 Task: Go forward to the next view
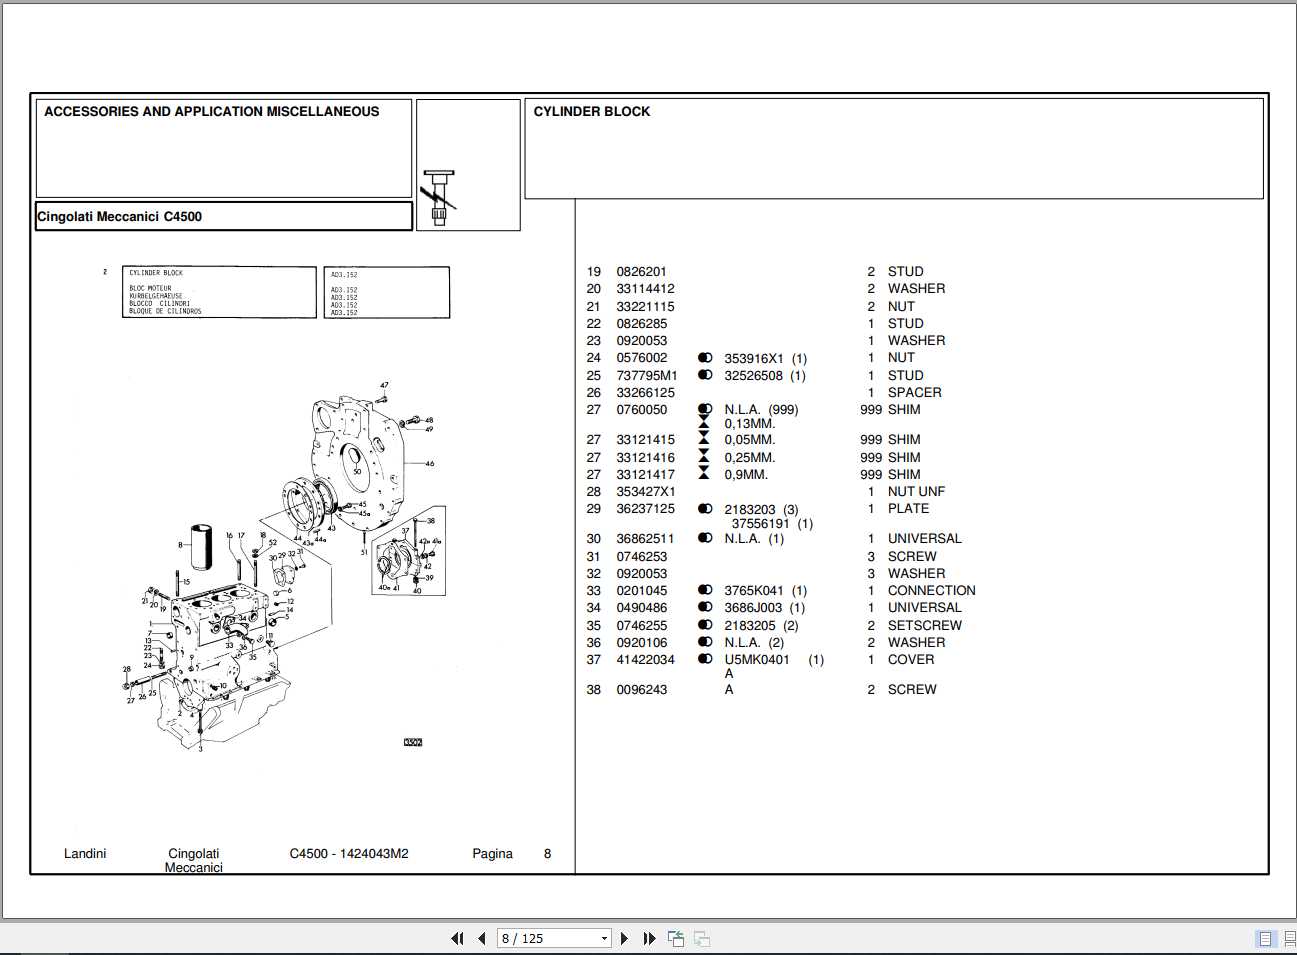[x=701, y=938]
